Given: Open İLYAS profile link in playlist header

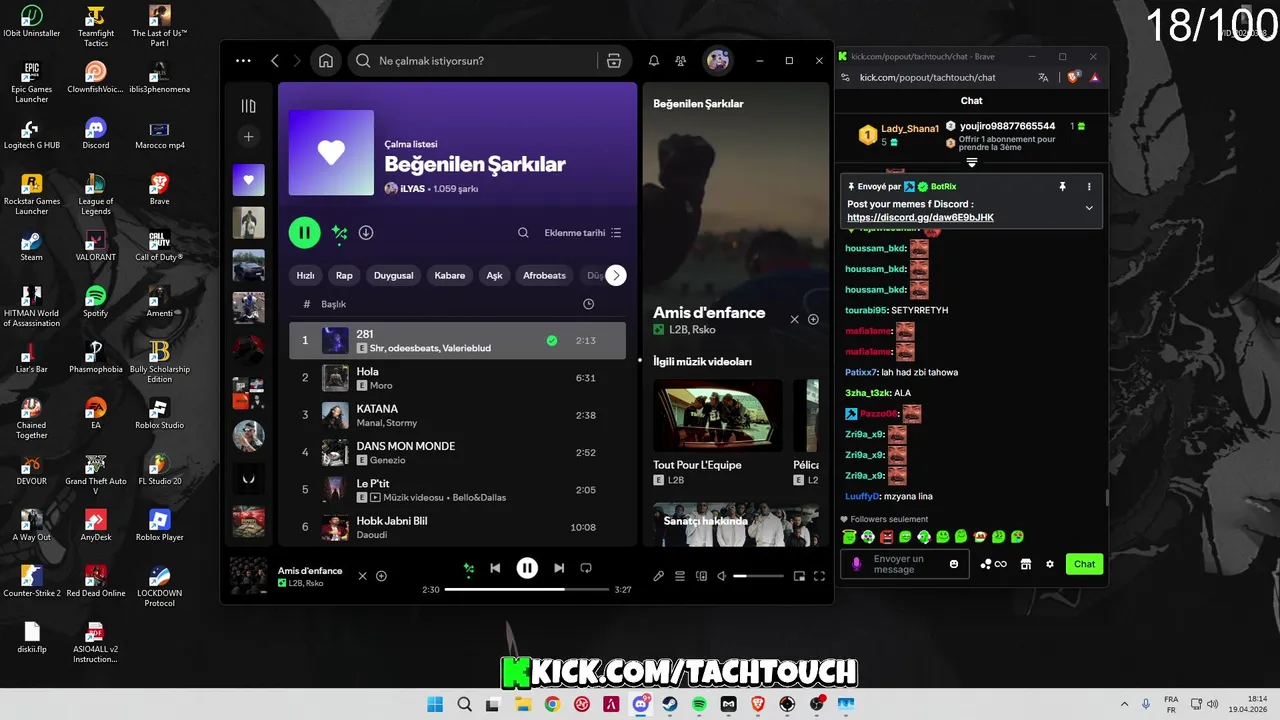Looking at the screenshot, I should (413, 189).
